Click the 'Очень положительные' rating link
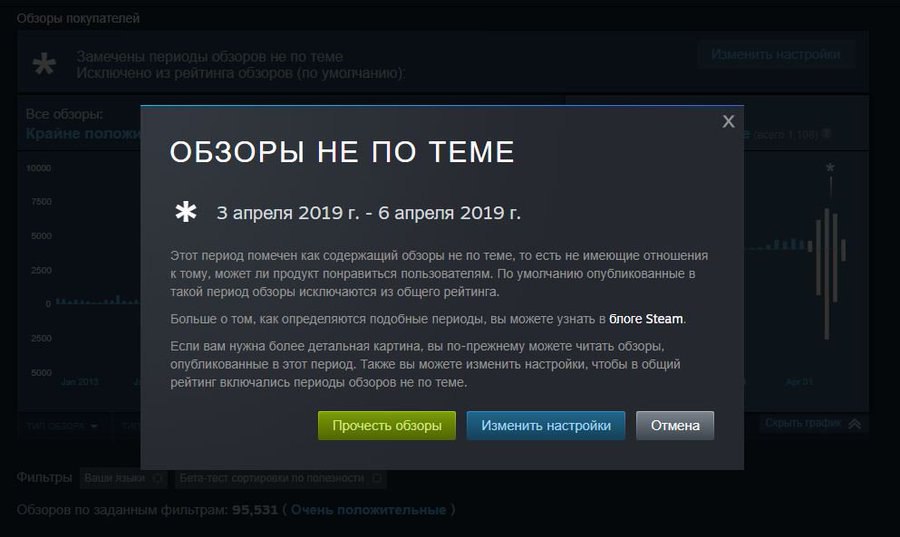Viewport: 900px width, 537px height. (x=368, y=509)
